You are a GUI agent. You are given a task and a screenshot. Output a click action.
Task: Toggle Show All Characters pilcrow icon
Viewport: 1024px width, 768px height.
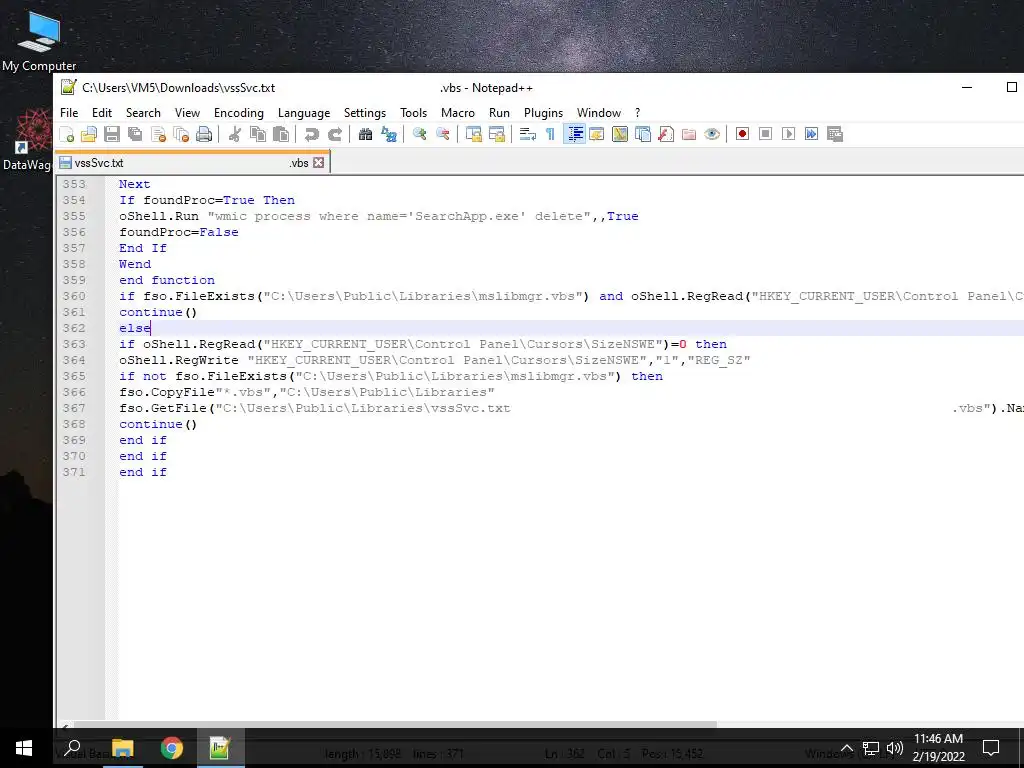click(550, 135)
